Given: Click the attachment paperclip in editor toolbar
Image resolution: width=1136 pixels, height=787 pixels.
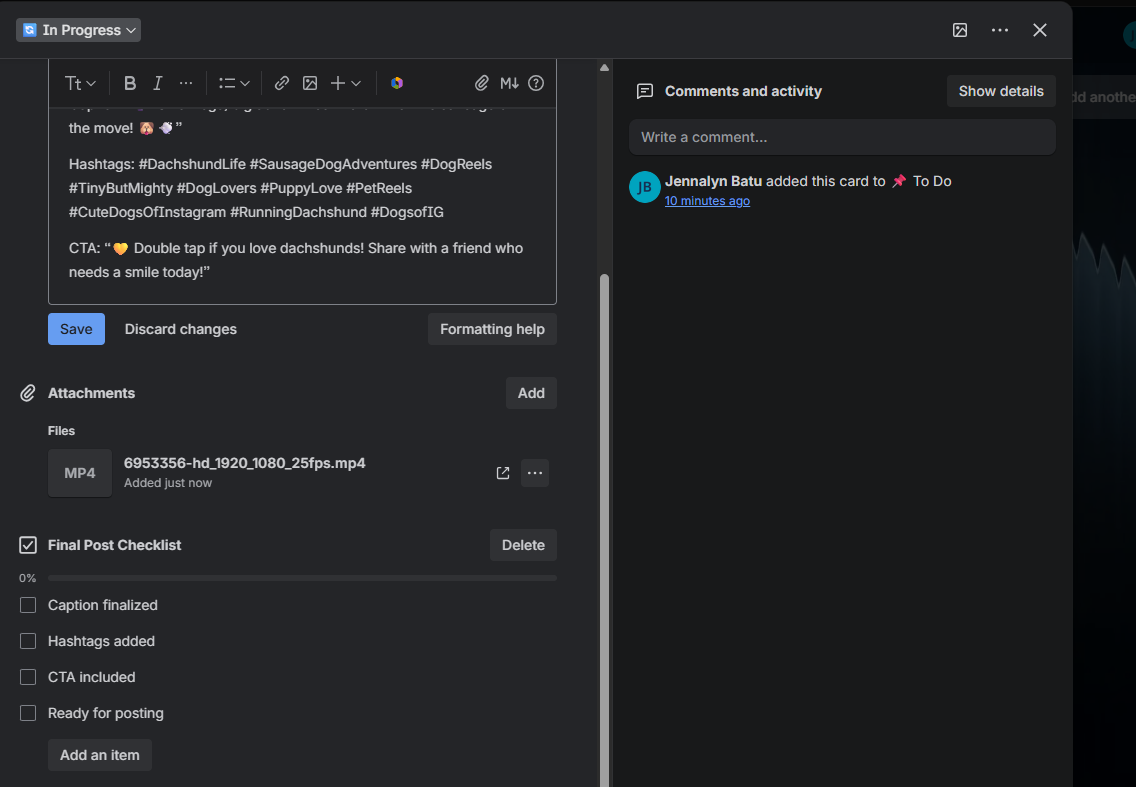Looking at the screenshot, I should tap(482, 83).
